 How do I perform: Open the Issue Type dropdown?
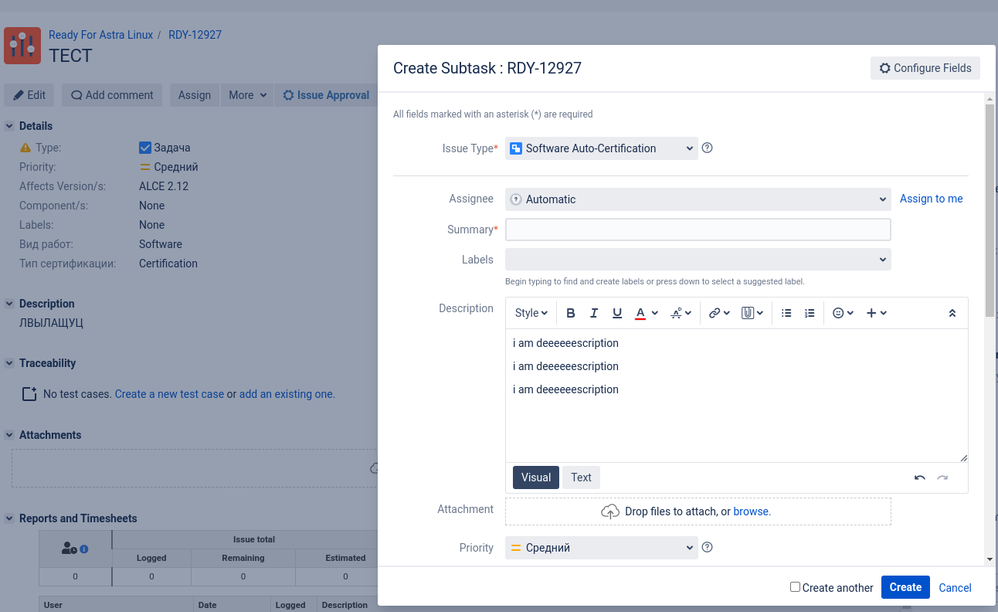coord(601,148)
